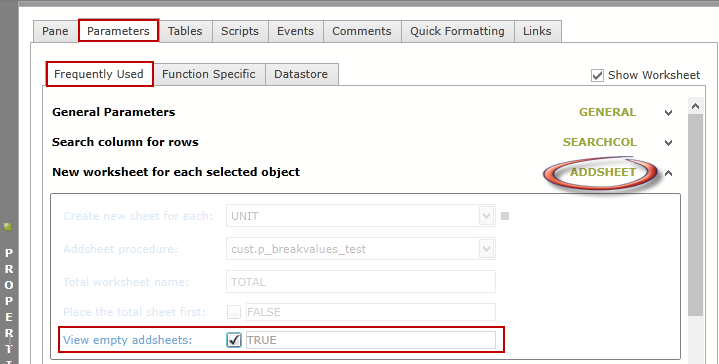Click New worksheet for each selected object heading

(176, 172)
